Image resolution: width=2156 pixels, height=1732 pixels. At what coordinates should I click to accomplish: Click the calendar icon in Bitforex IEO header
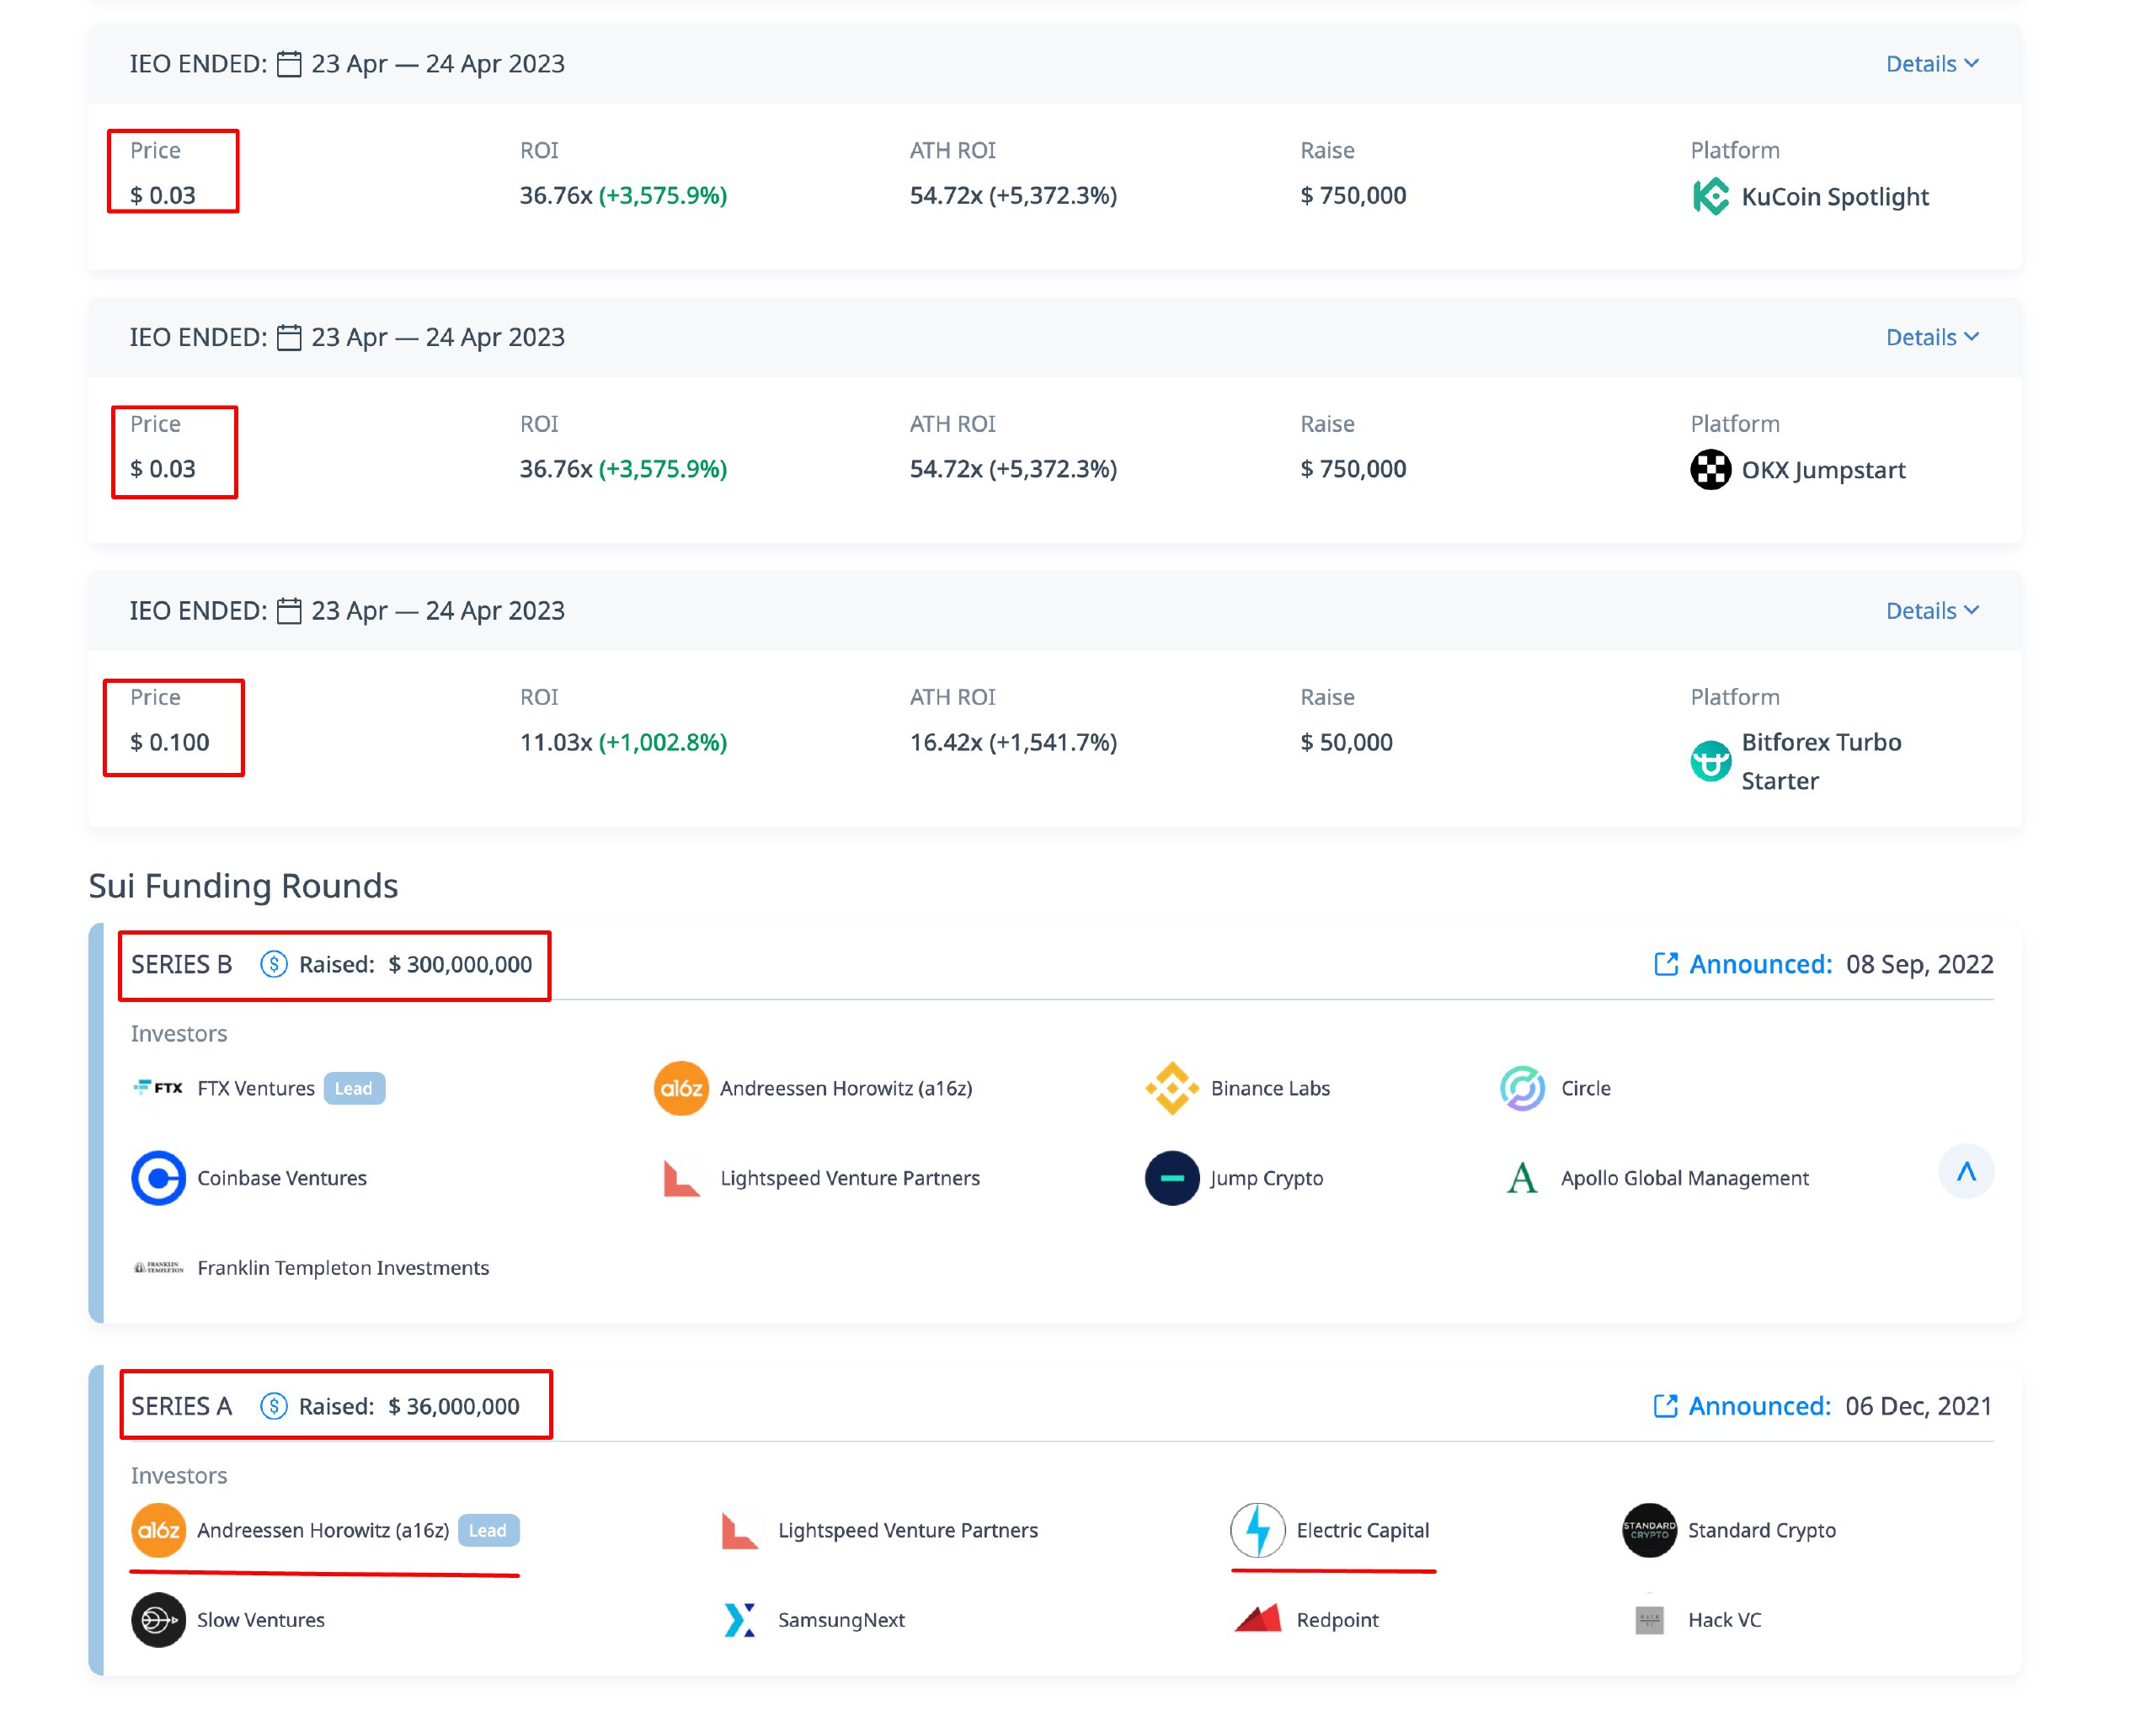click(289, 610)
